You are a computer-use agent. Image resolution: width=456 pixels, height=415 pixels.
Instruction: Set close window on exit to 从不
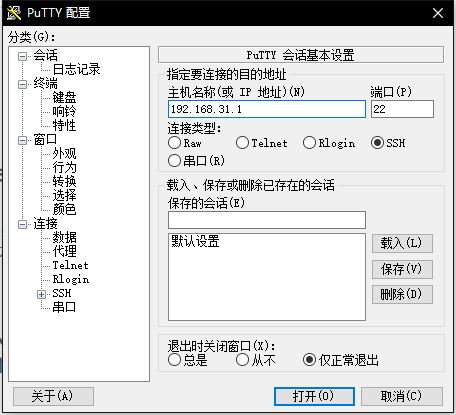242,360
